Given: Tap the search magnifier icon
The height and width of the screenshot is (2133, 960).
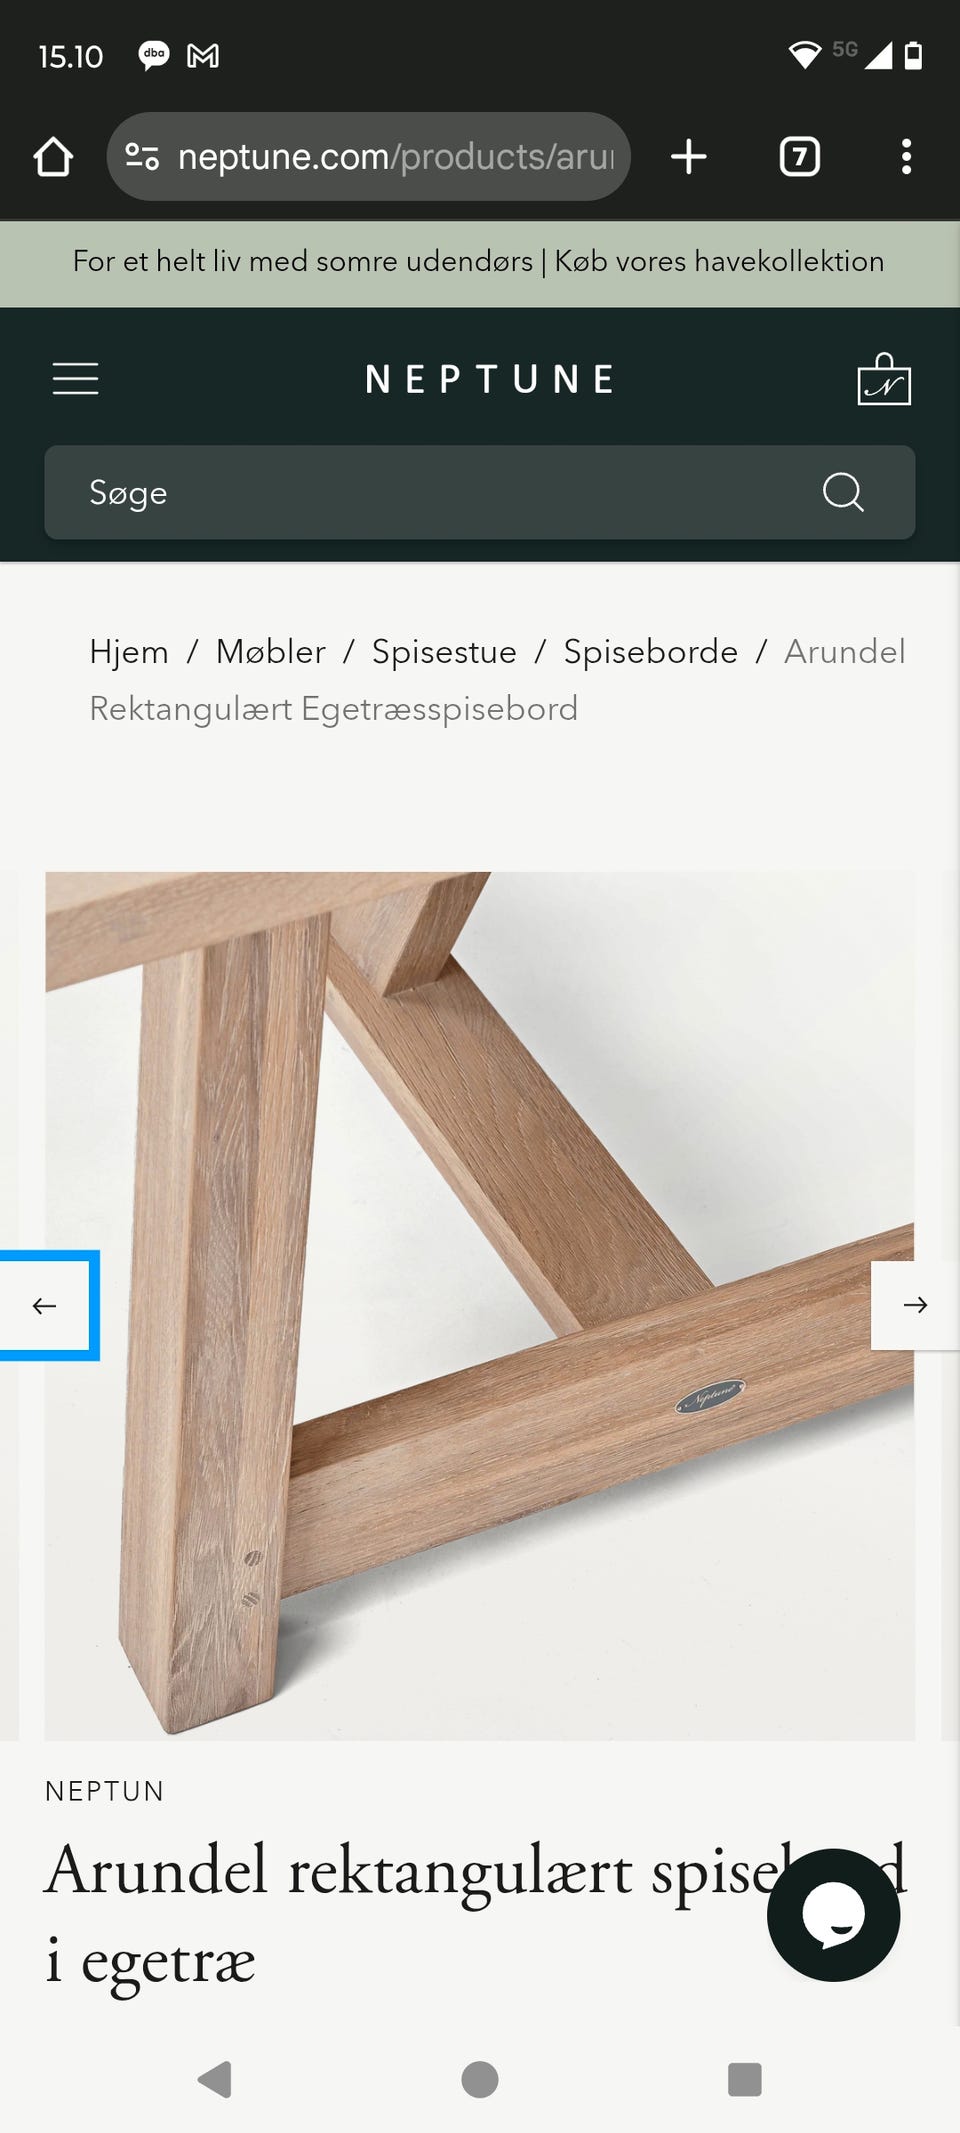Looking at the screenshot, I should 843,492.
